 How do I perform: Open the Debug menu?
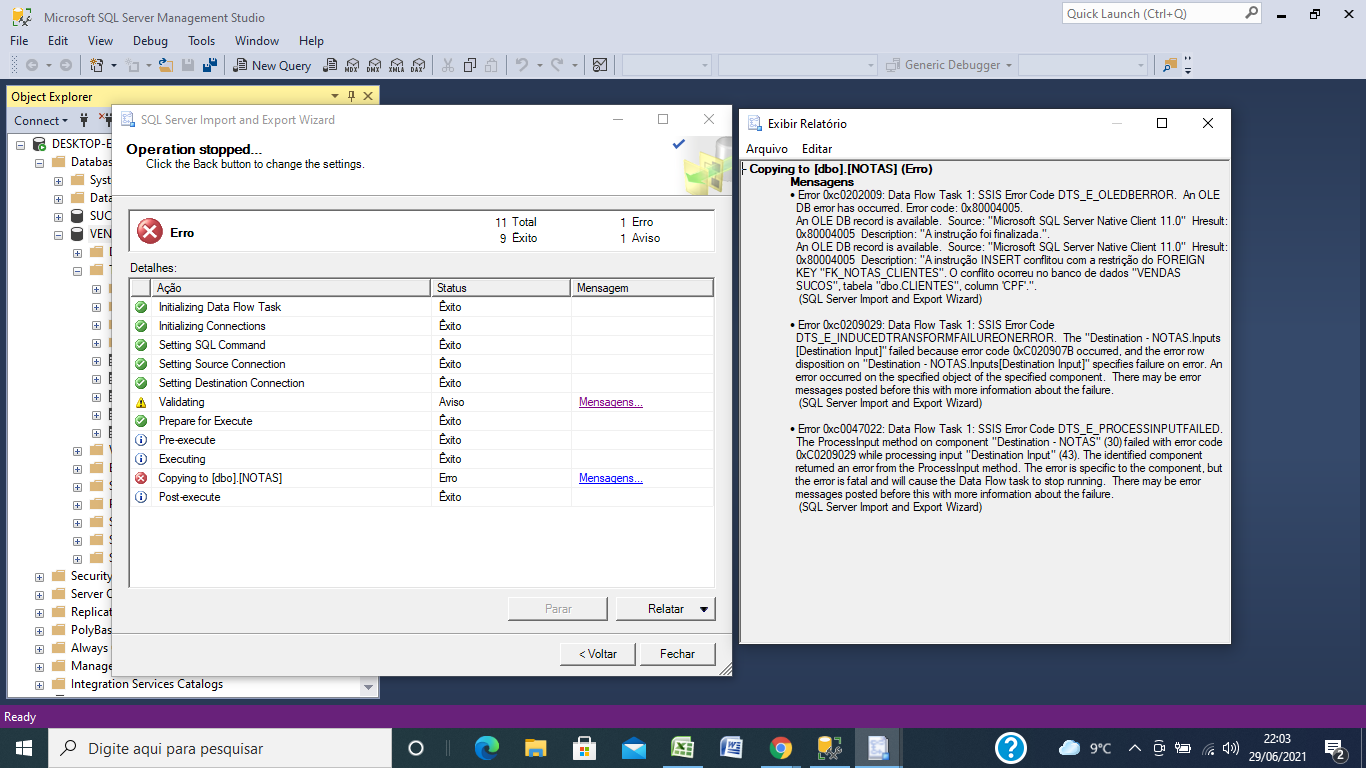(151, 41)
